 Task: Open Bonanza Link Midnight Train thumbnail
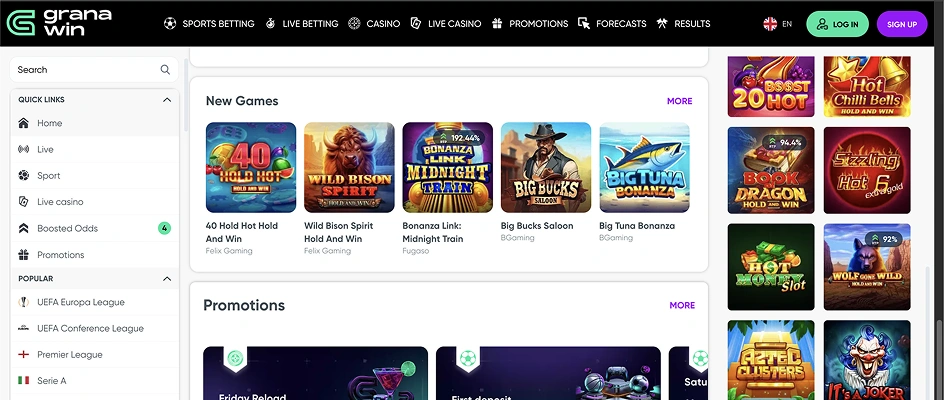coord(447,167)
